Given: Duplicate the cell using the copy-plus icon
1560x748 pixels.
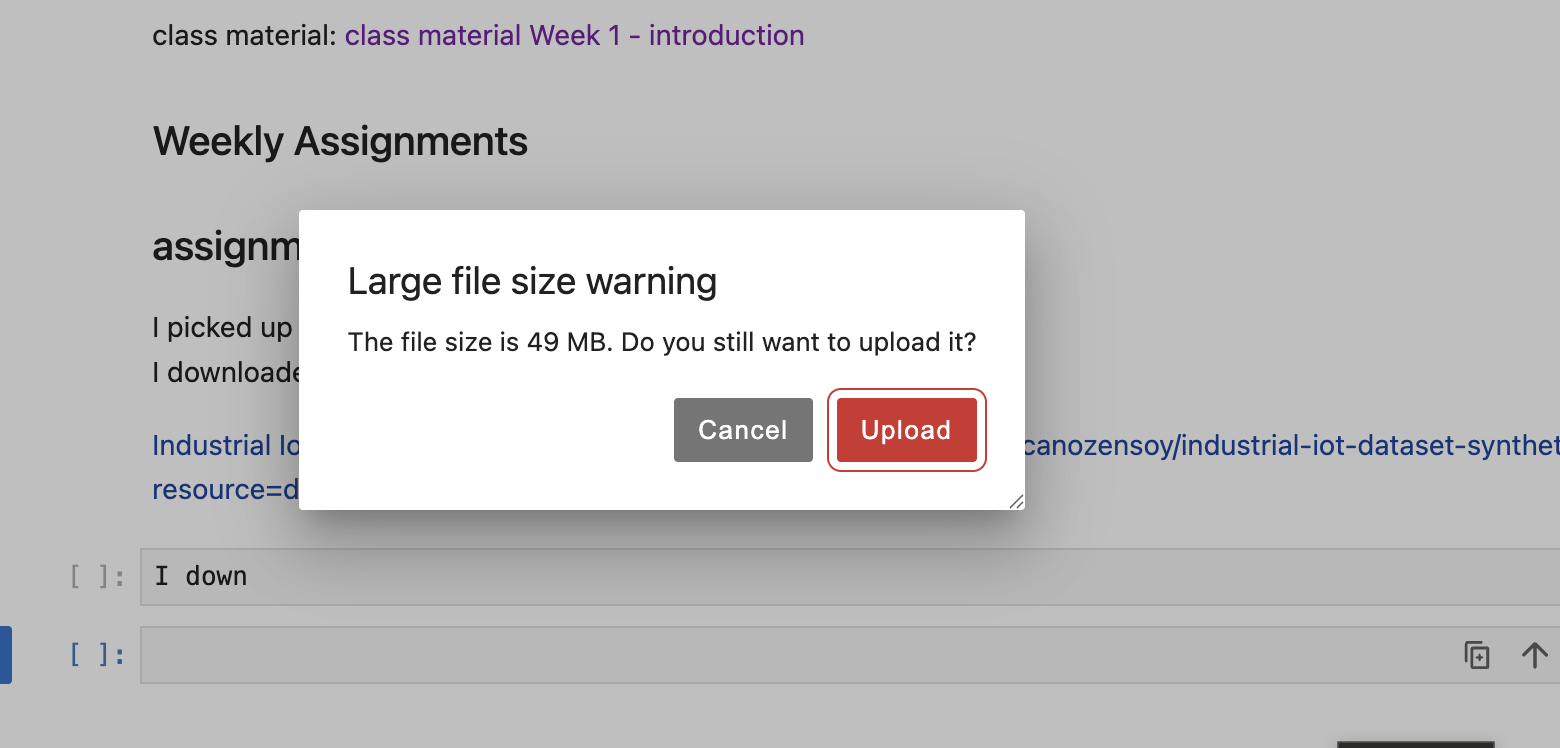Looking at the screenshot, I should 1477,655.
